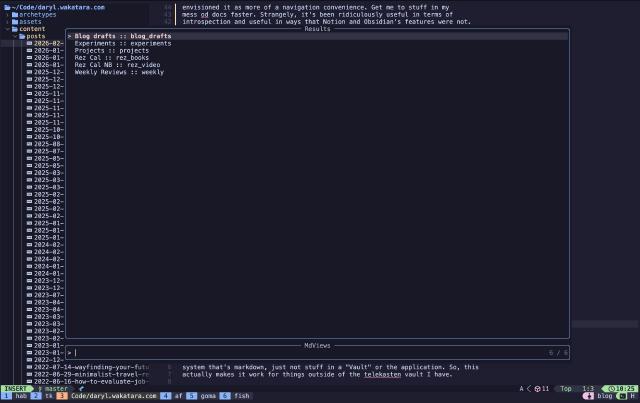Click the file icon of the 2023-07- post
Viewport: 640px width, 403px height.
pos(29,295)
